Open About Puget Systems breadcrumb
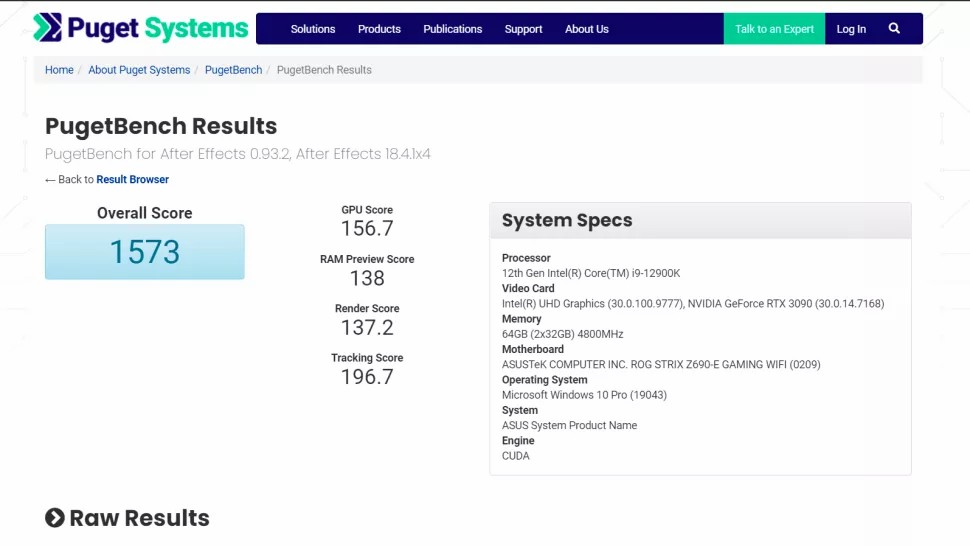Viewport: 970px width, 546px height. pos(139,70)
